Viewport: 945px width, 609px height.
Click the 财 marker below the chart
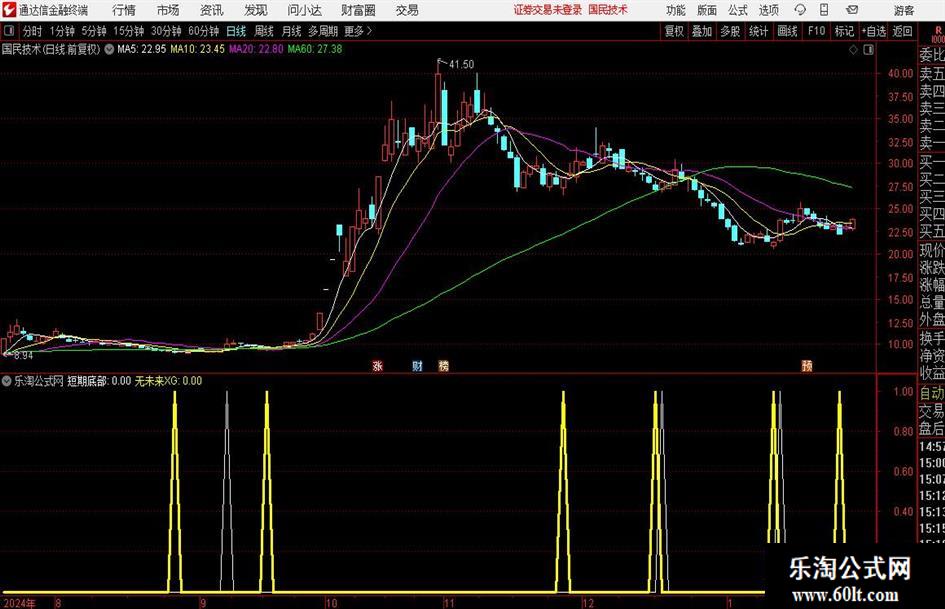[417, 365]
